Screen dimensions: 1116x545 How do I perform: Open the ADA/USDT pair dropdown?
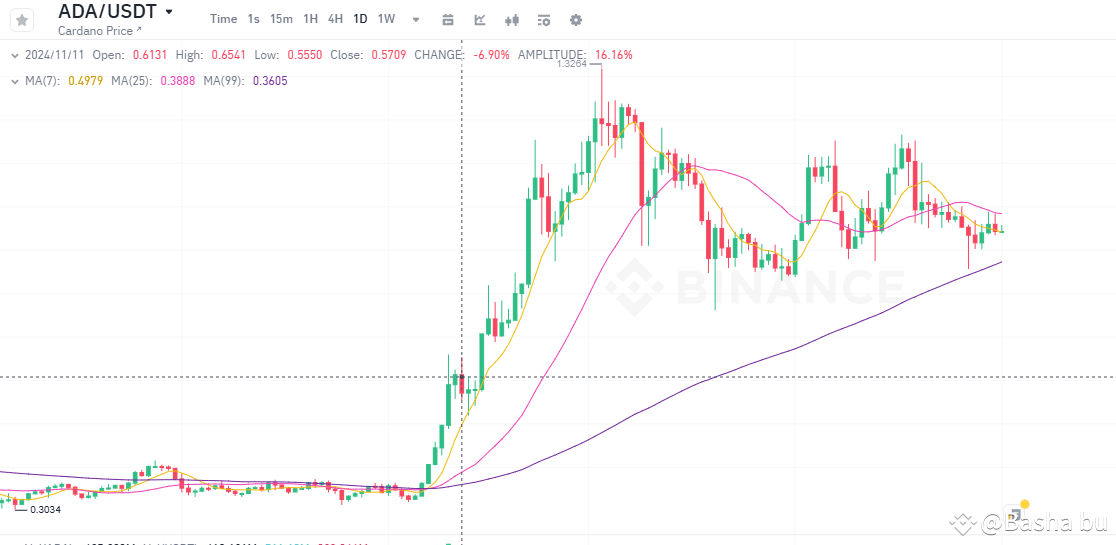tap(169, 12)
